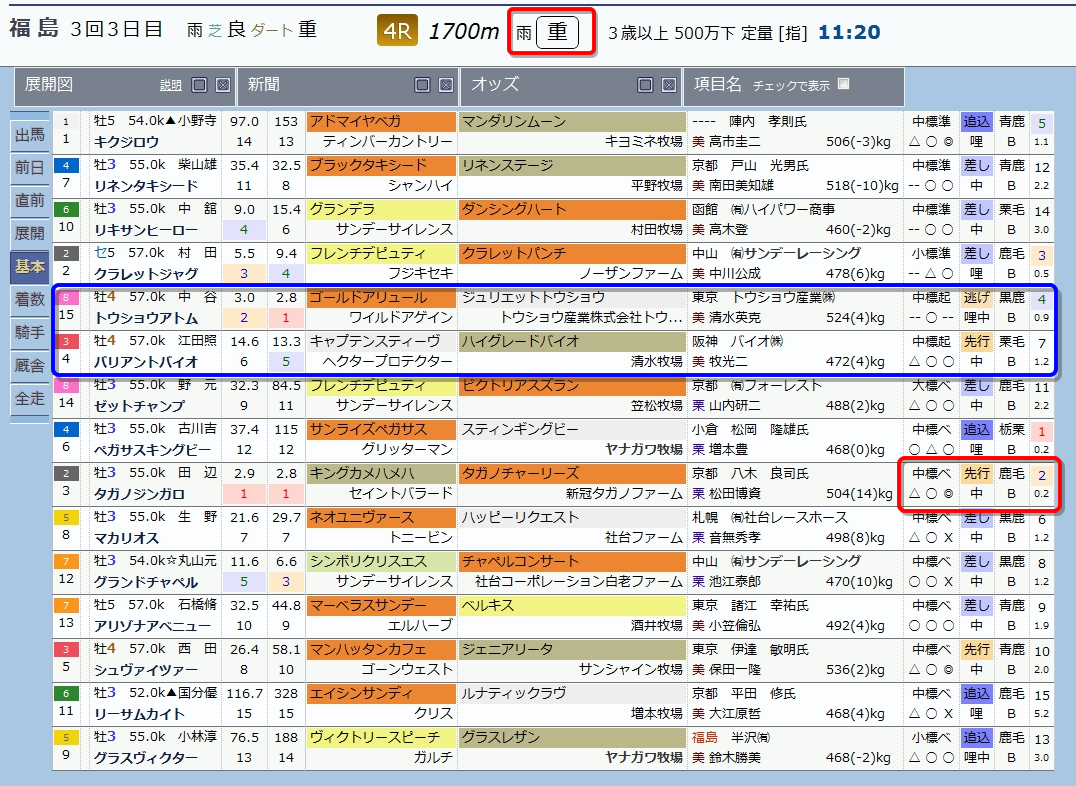Viewport: 1076px width, 786px height.
Task: Select horse name リーサムカイト
Action: tap(139, 713)
